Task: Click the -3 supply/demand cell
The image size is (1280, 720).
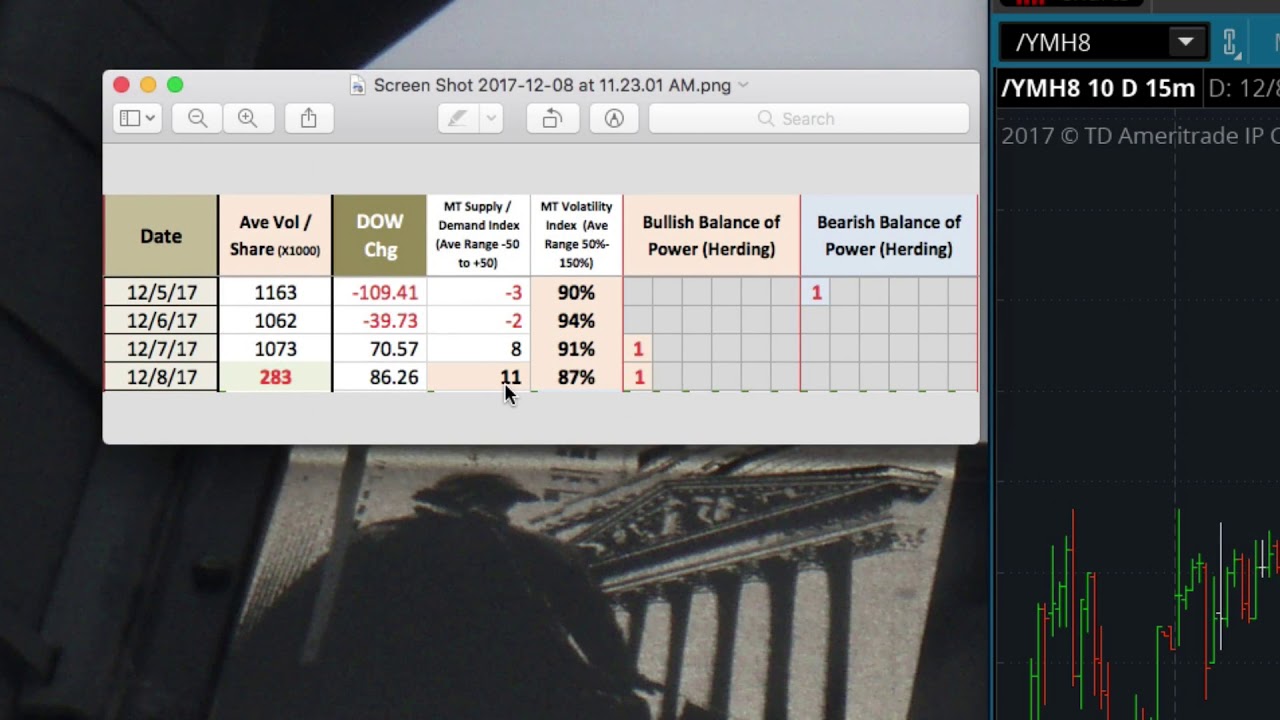Action: point(478,292)
